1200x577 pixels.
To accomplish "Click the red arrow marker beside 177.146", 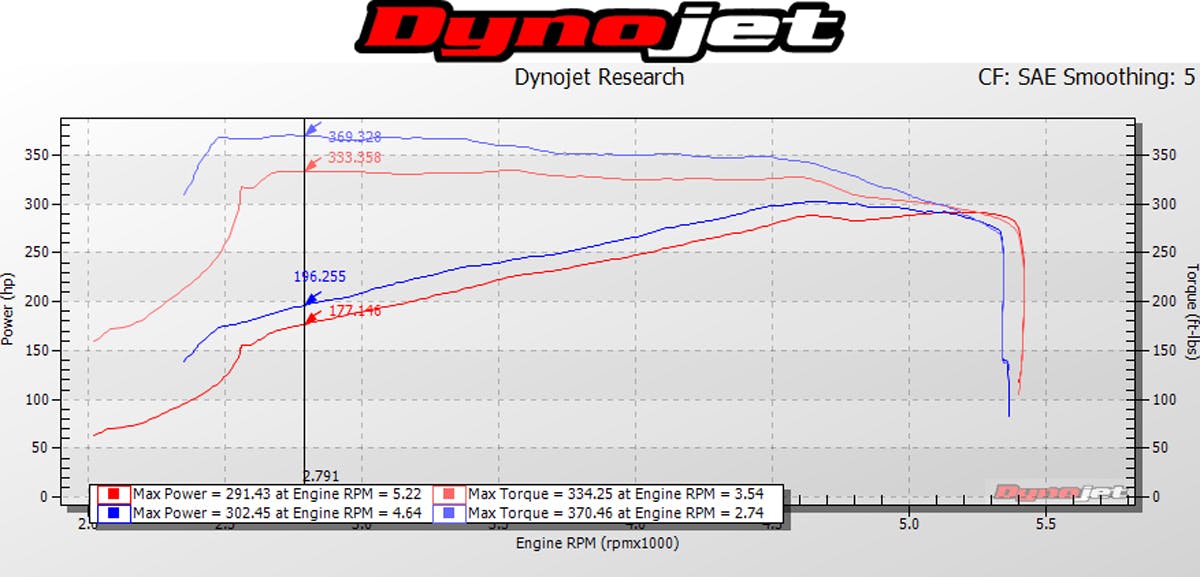I will pyautogui.click(x=312, y=318).
